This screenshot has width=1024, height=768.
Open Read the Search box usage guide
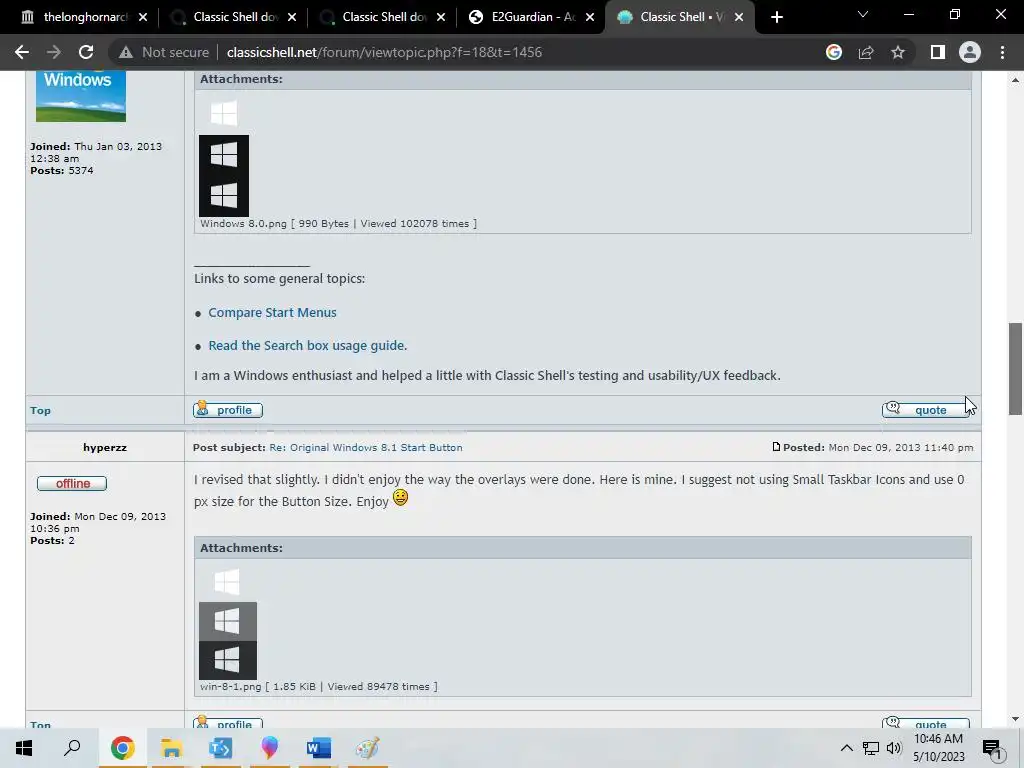click(x=308, y=345)
